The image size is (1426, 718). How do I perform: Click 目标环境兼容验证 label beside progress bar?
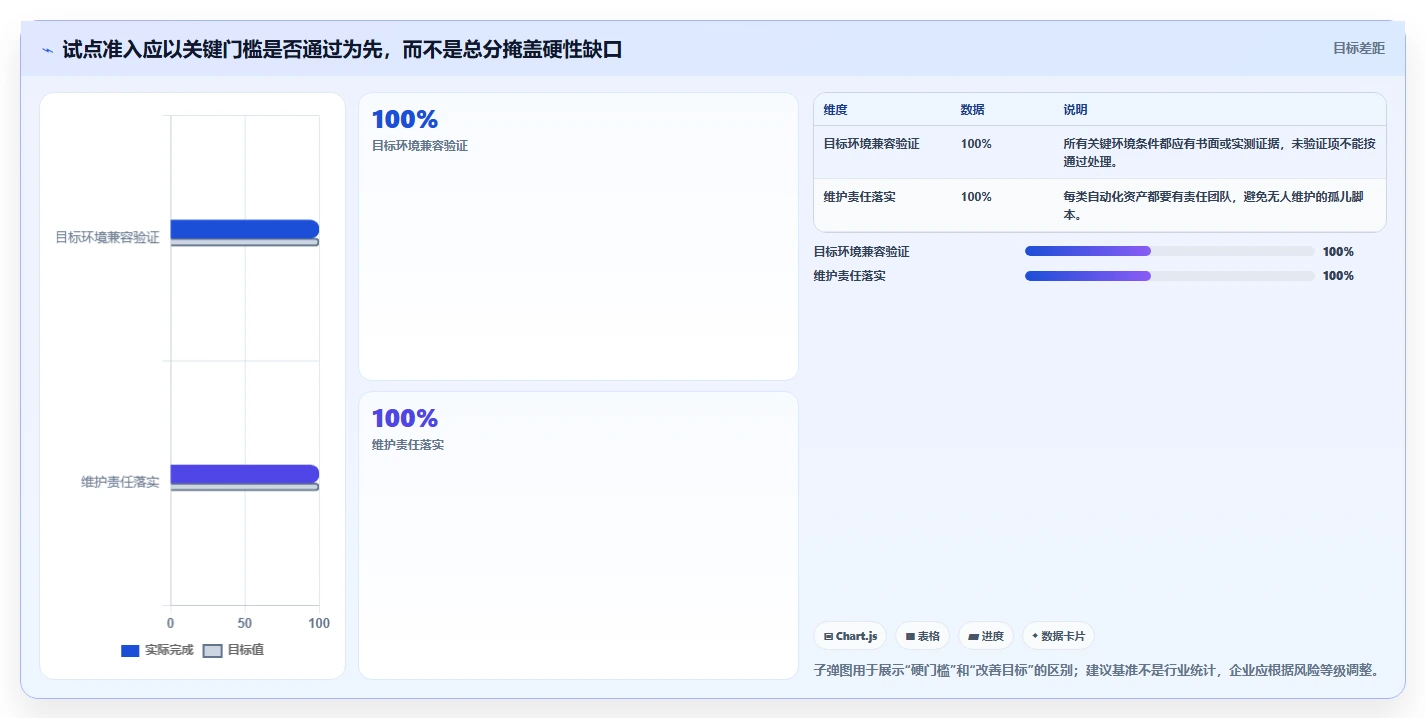coord(862,252)
